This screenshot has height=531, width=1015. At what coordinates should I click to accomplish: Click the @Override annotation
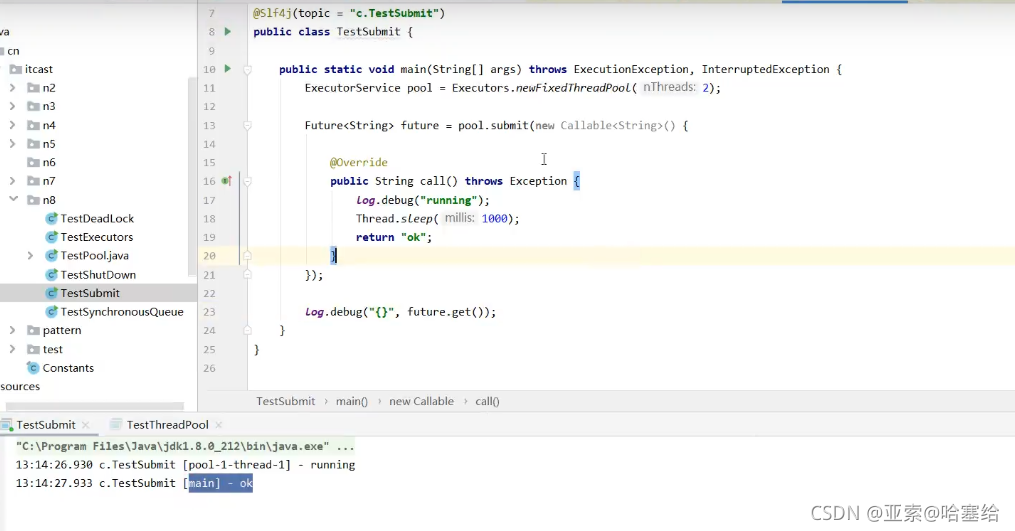pyautogui.click(x=359, y=163)
